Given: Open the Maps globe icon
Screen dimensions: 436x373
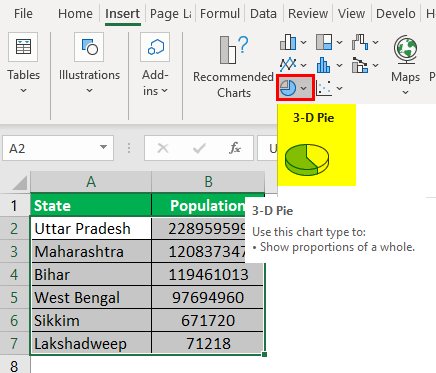Looking at the screenshot, I should 405,50.
